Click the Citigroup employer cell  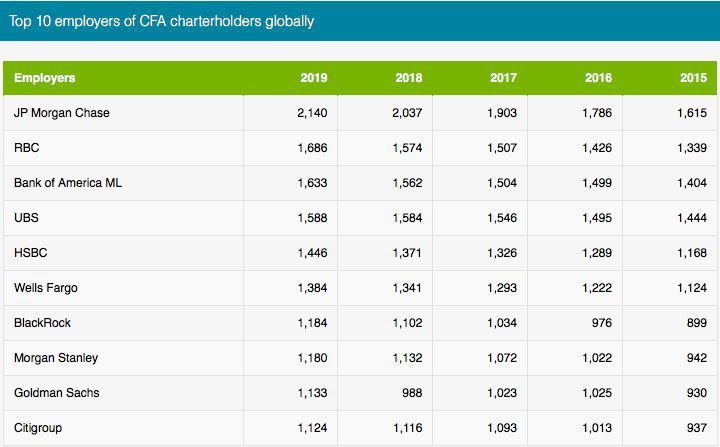tap(40, 428)
